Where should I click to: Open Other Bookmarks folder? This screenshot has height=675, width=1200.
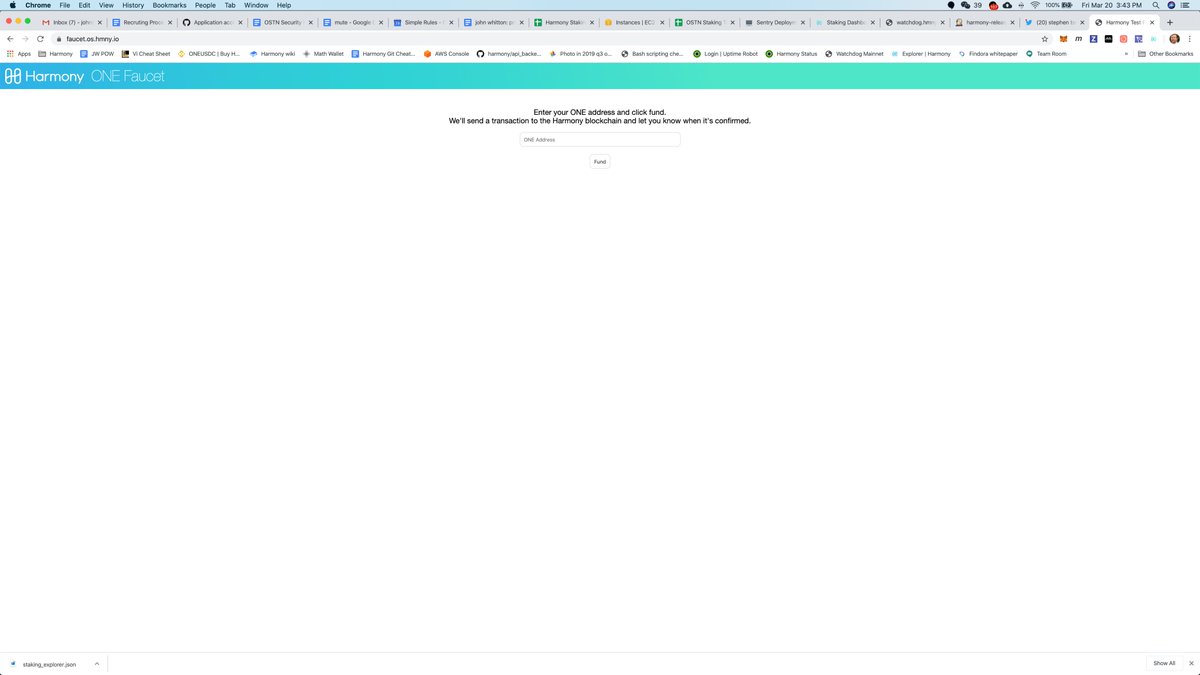click(1165, 53)
